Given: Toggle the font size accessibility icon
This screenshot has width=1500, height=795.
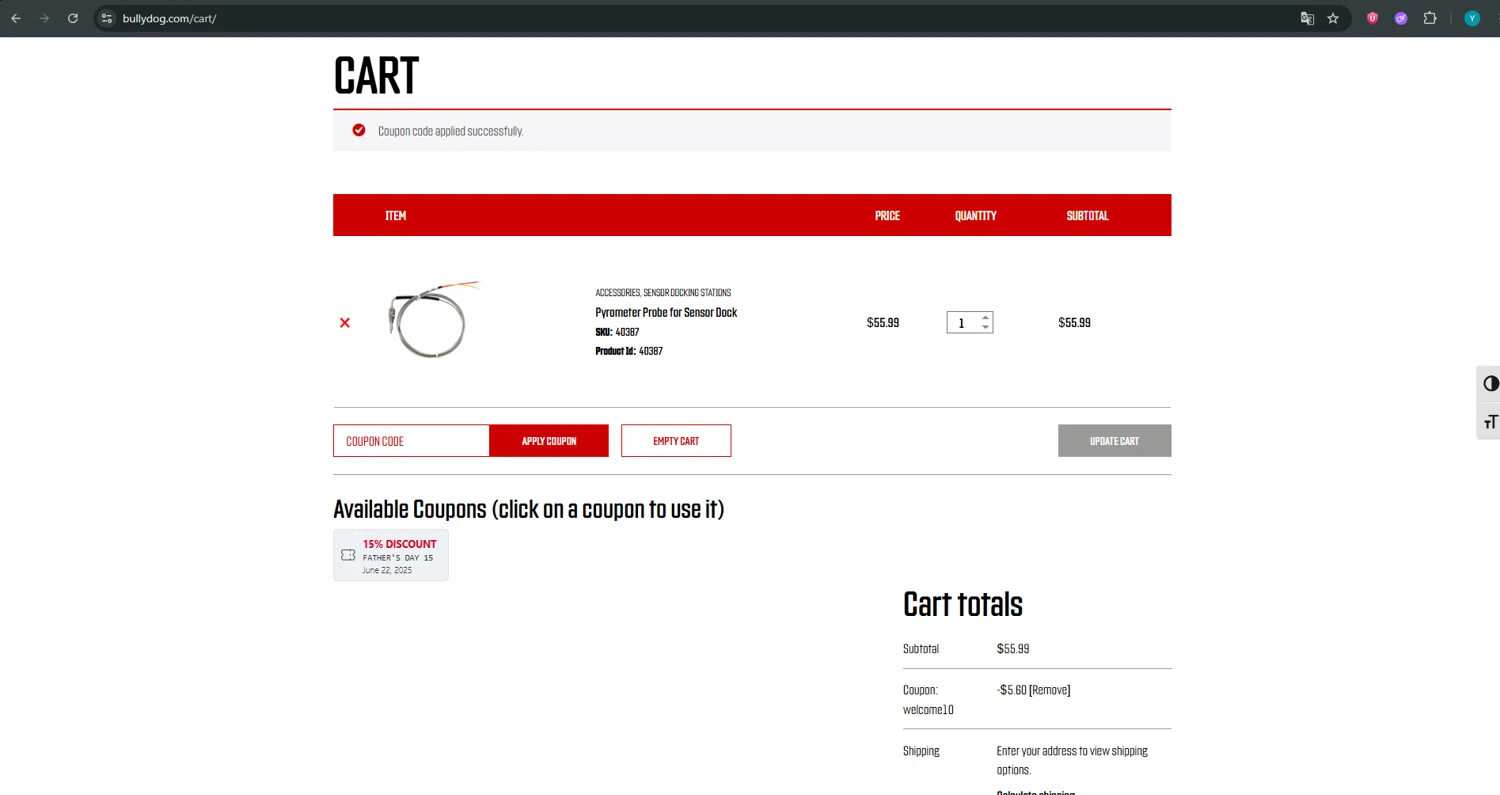Looking at the screenshot, I should (1490, 421).
